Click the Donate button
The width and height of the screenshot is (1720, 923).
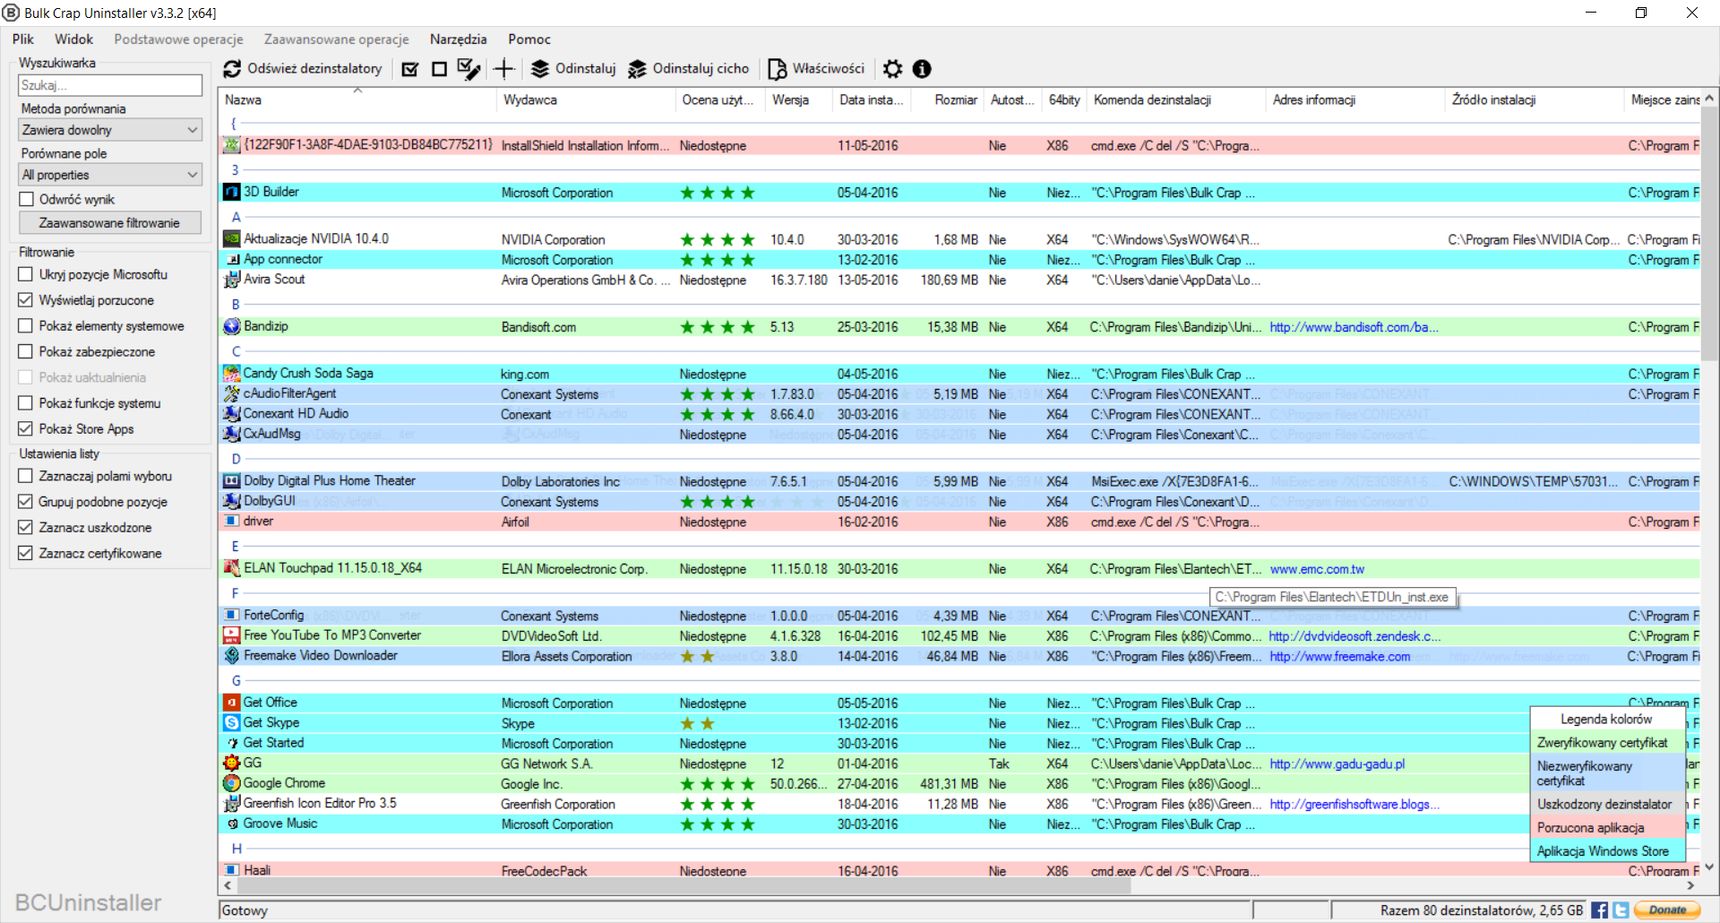click(x=1667, y=910)
